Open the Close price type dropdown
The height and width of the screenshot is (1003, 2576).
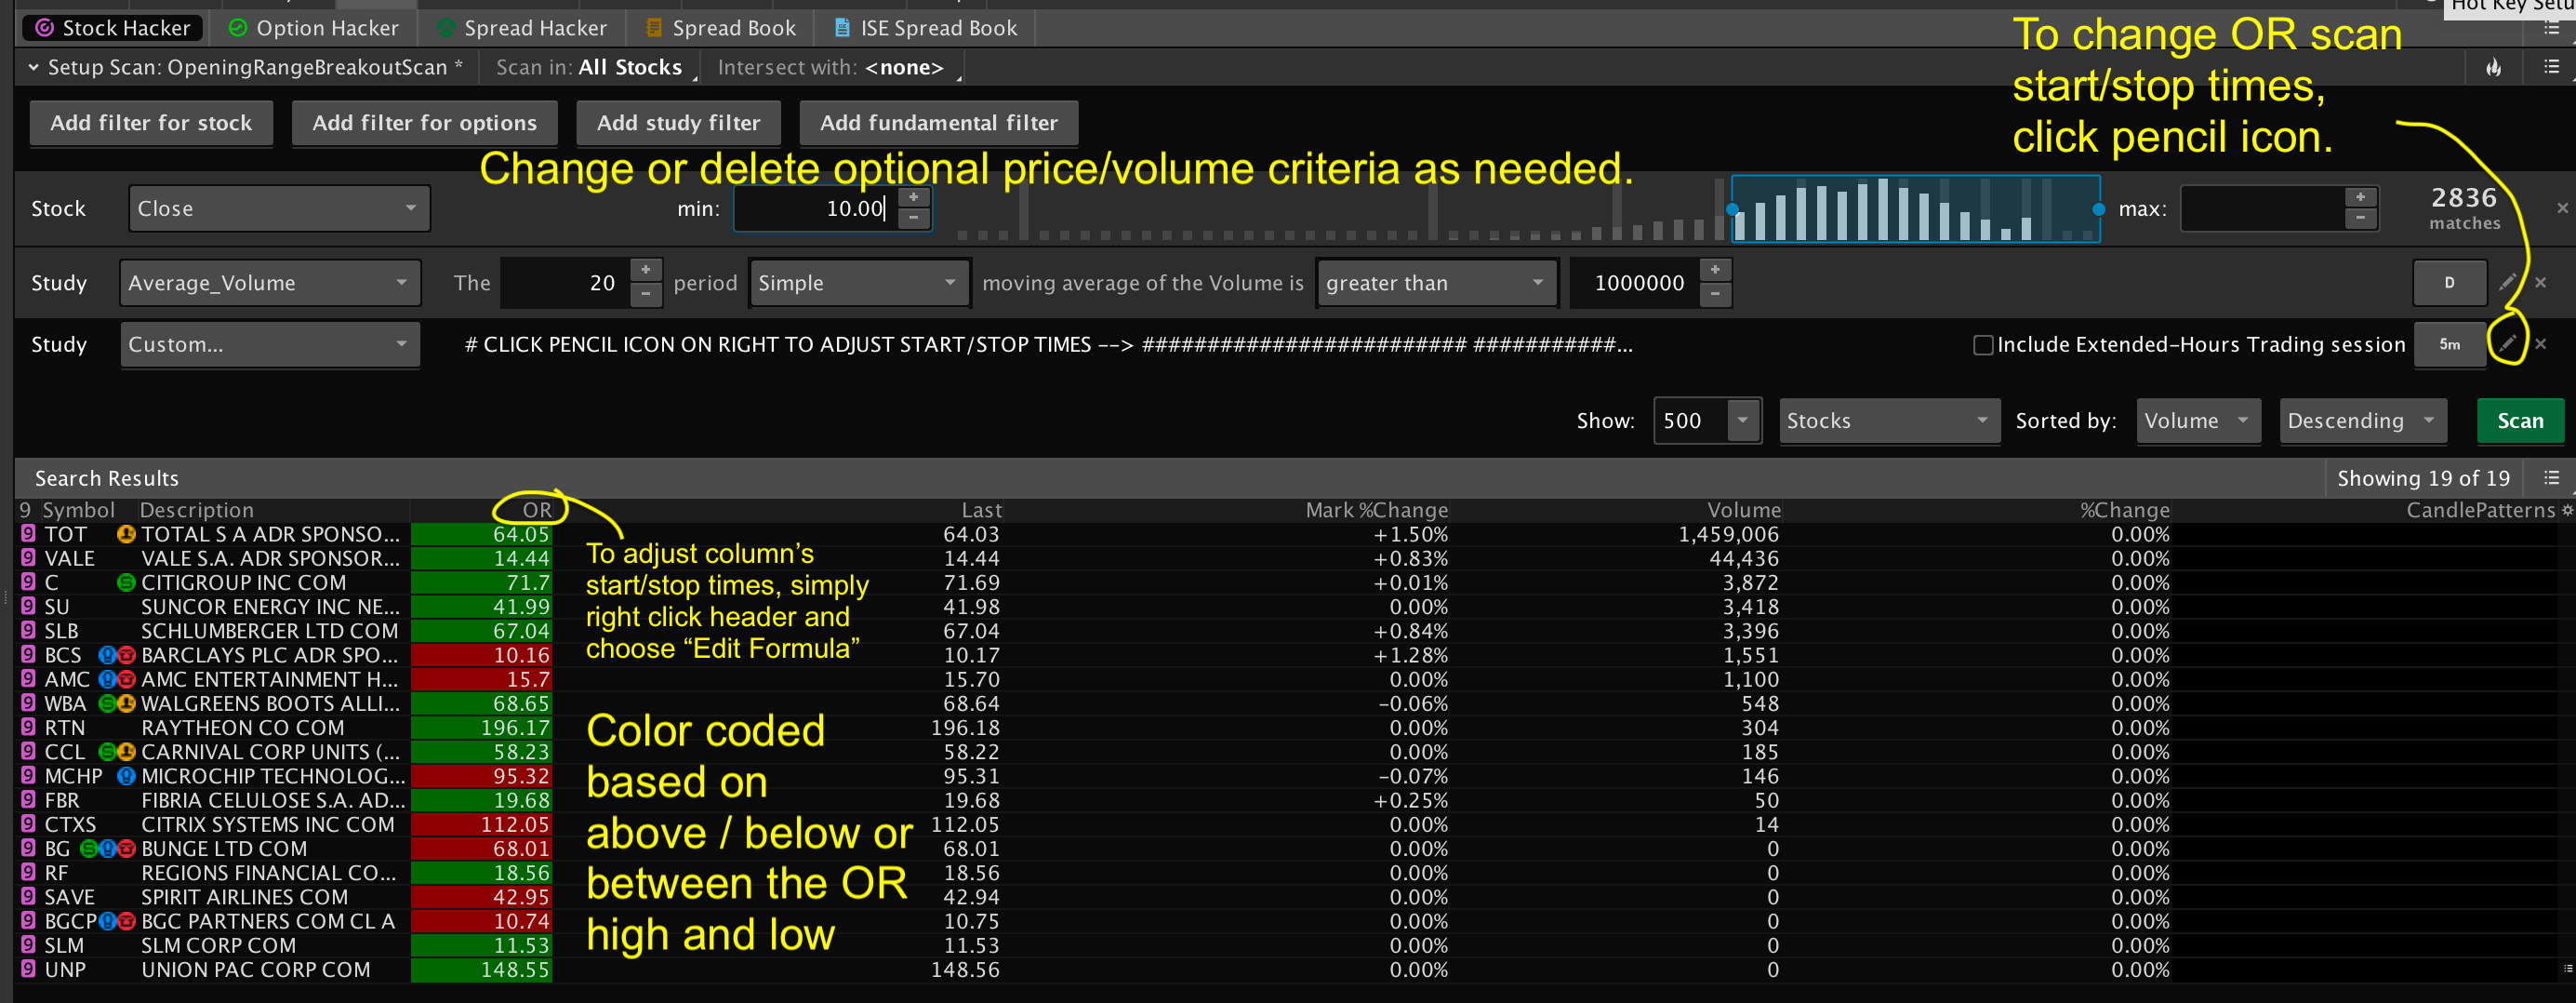[278, 208]
